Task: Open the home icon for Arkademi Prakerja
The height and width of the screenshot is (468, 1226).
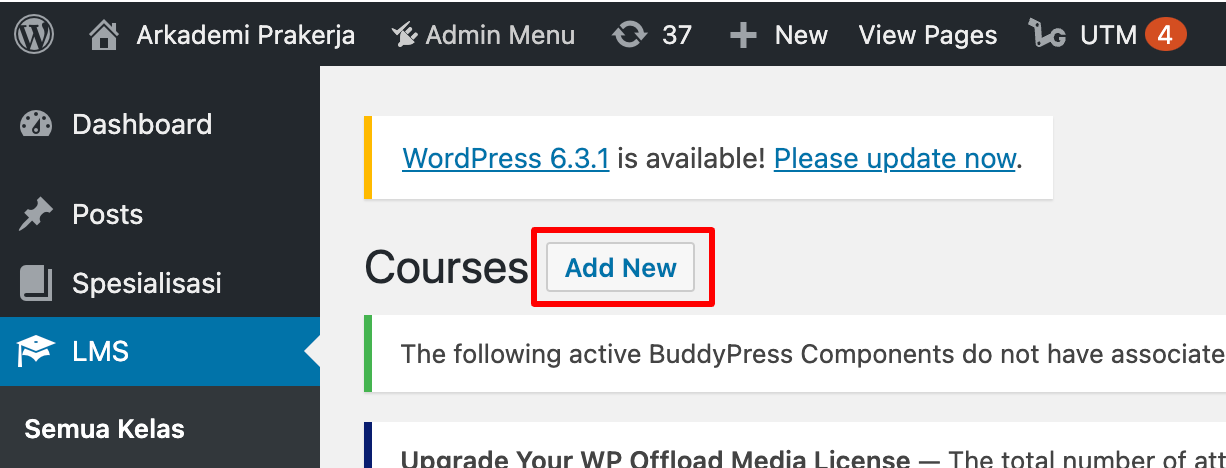Action: coord(104,35)
